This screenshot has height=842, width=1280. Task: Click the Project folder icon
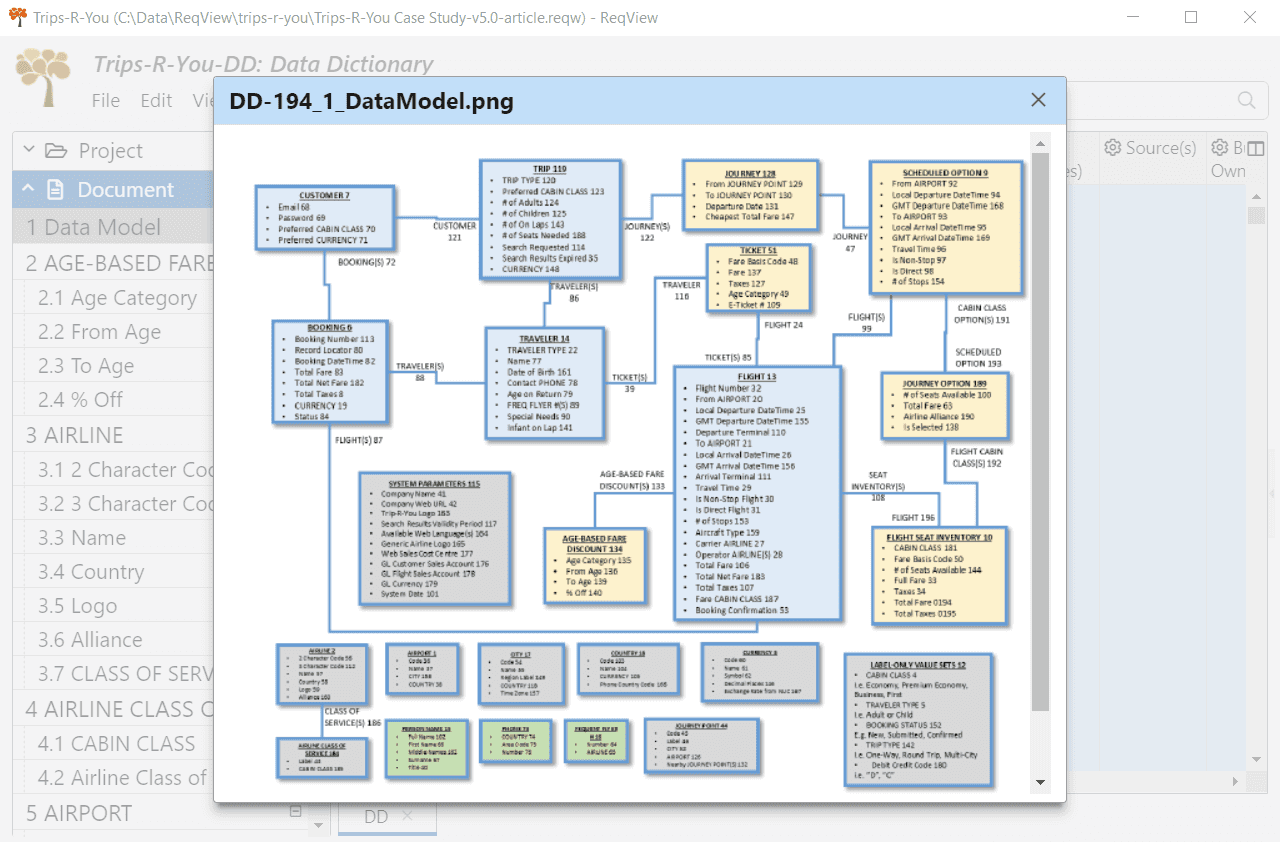[x=58, y=151]
